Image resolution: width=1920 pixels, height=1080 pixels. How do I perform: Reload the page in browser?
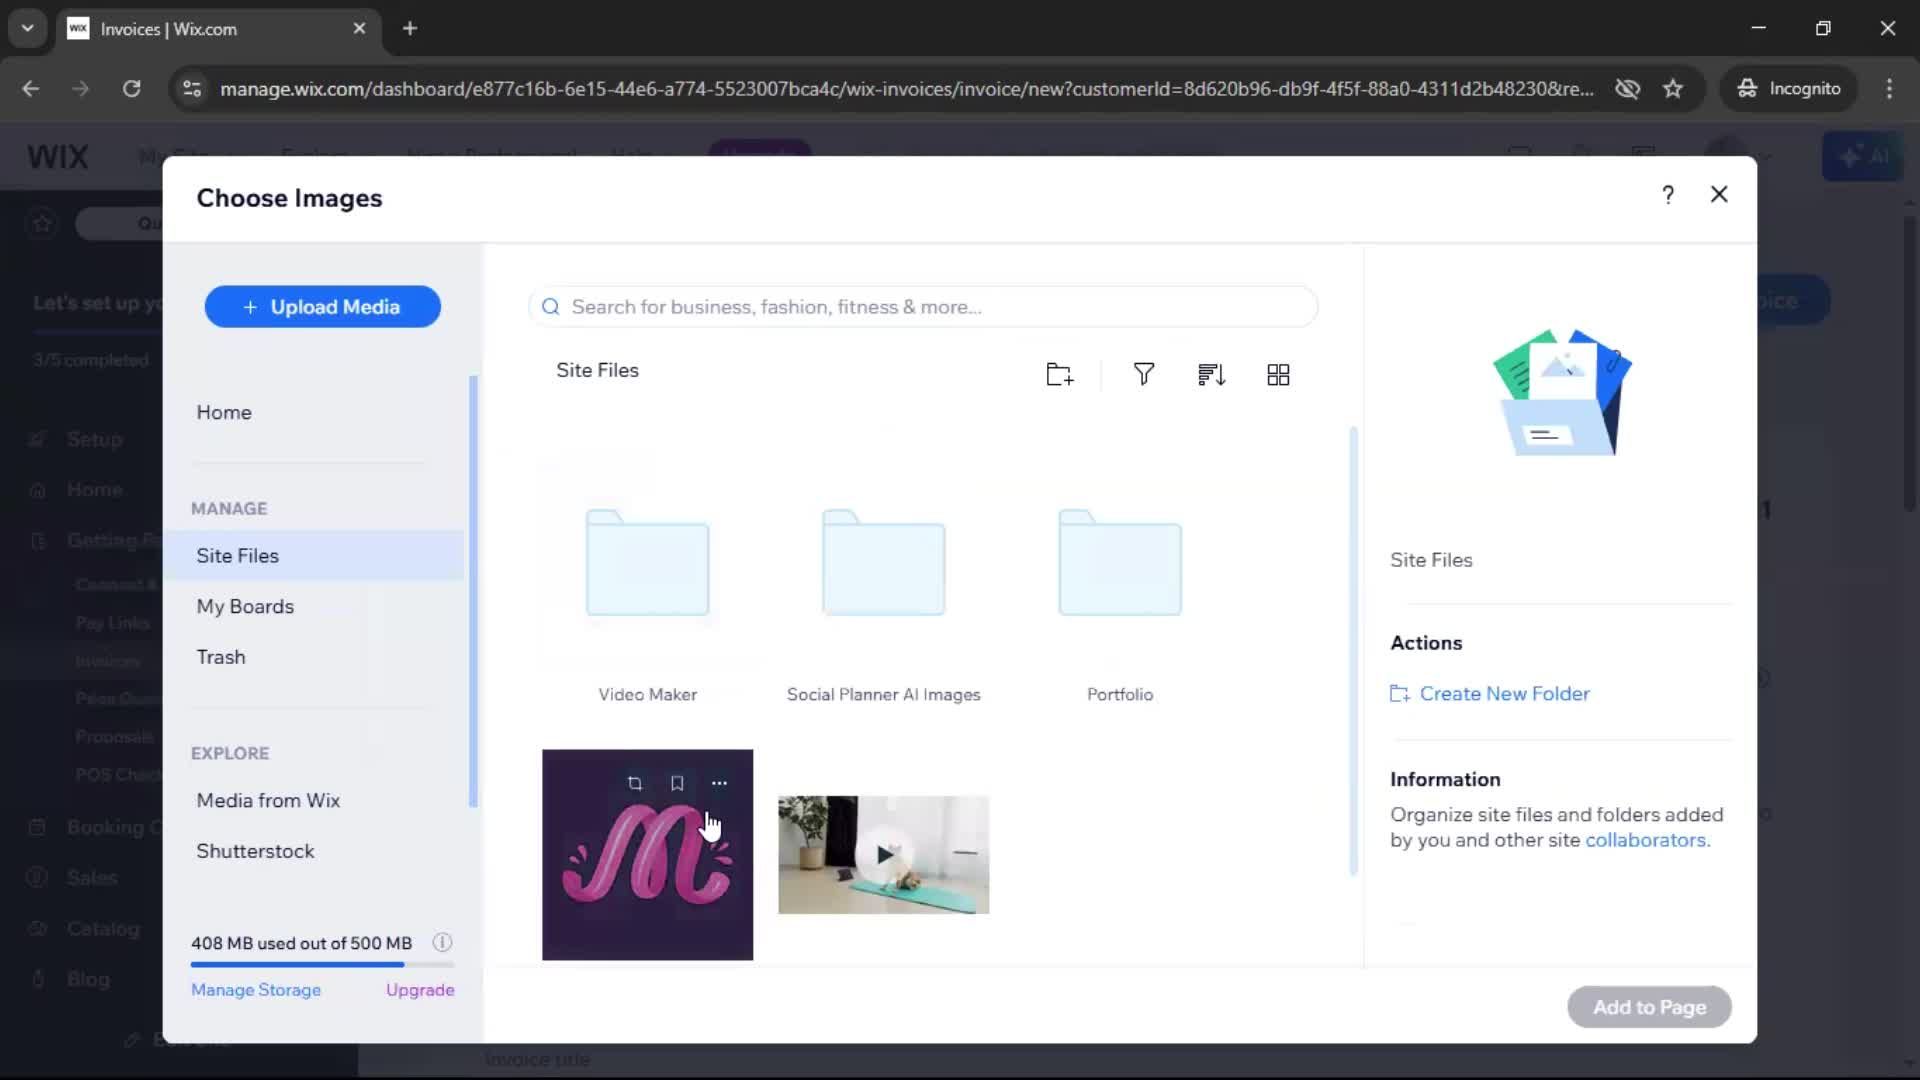131,89
